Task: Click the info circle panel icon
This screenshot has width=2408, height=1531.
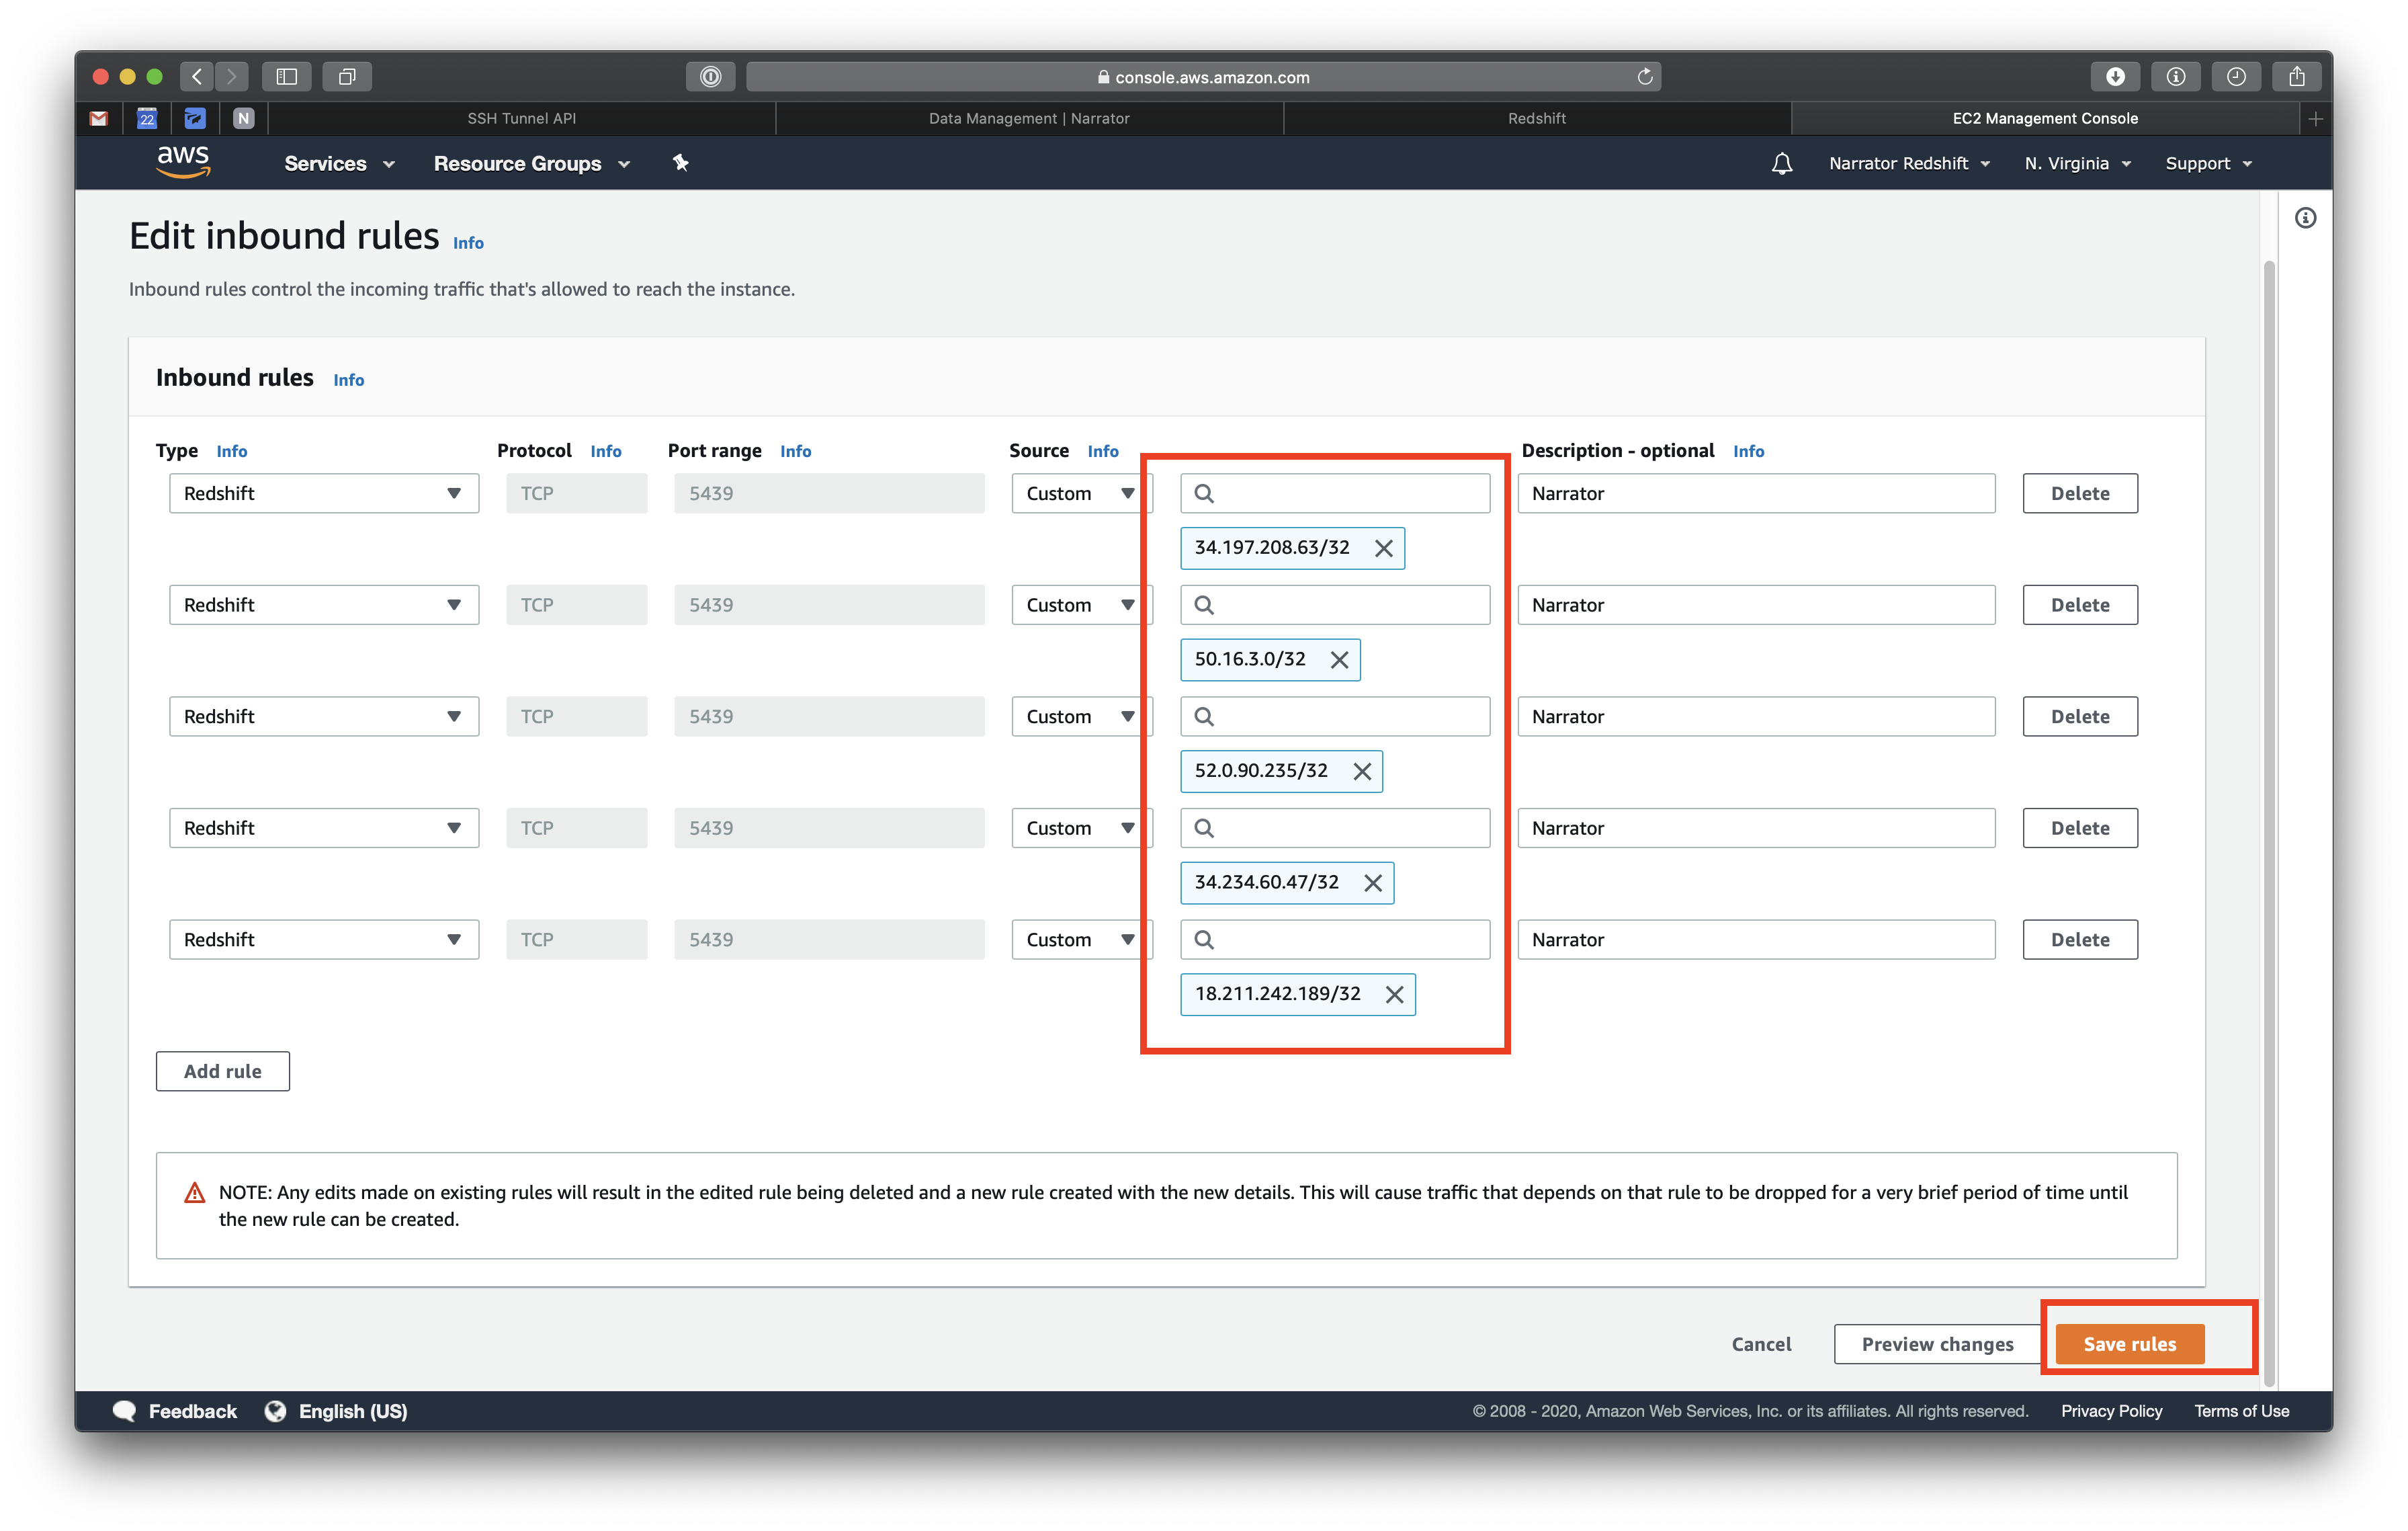Action: pyautogui.click(x=2305, y=218)
